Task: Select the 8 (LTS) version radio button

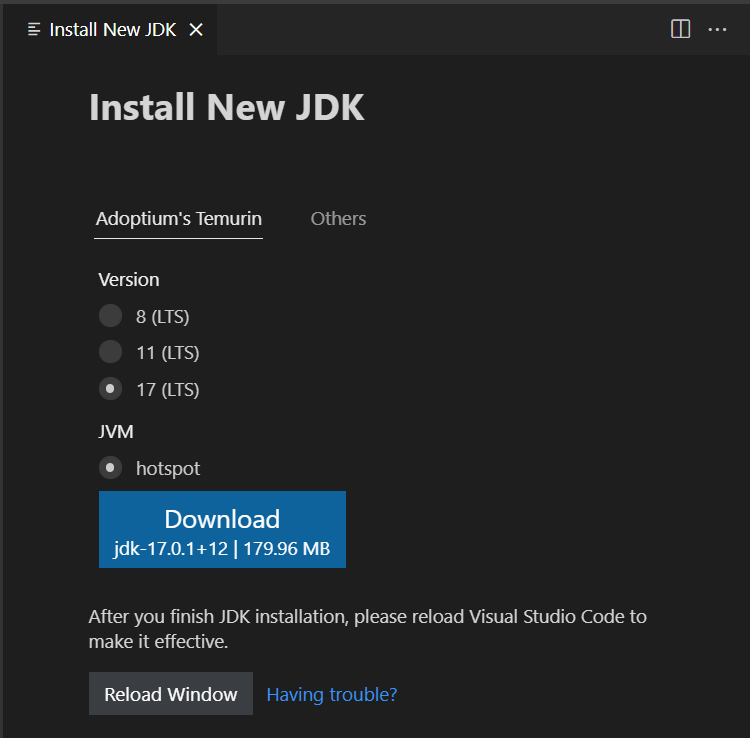Action: click(x=110, y=316)
